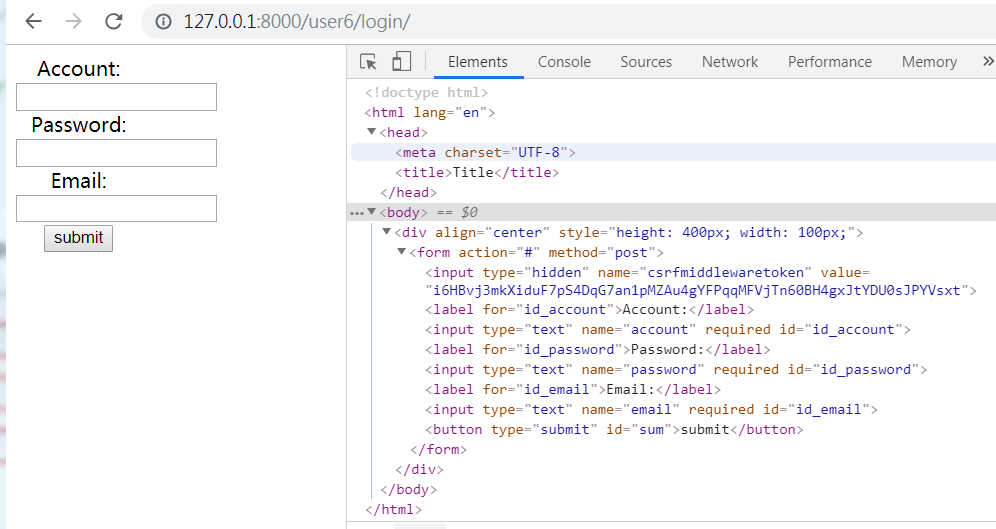
Task: Open the Sources tab
Action: [646, 62]
